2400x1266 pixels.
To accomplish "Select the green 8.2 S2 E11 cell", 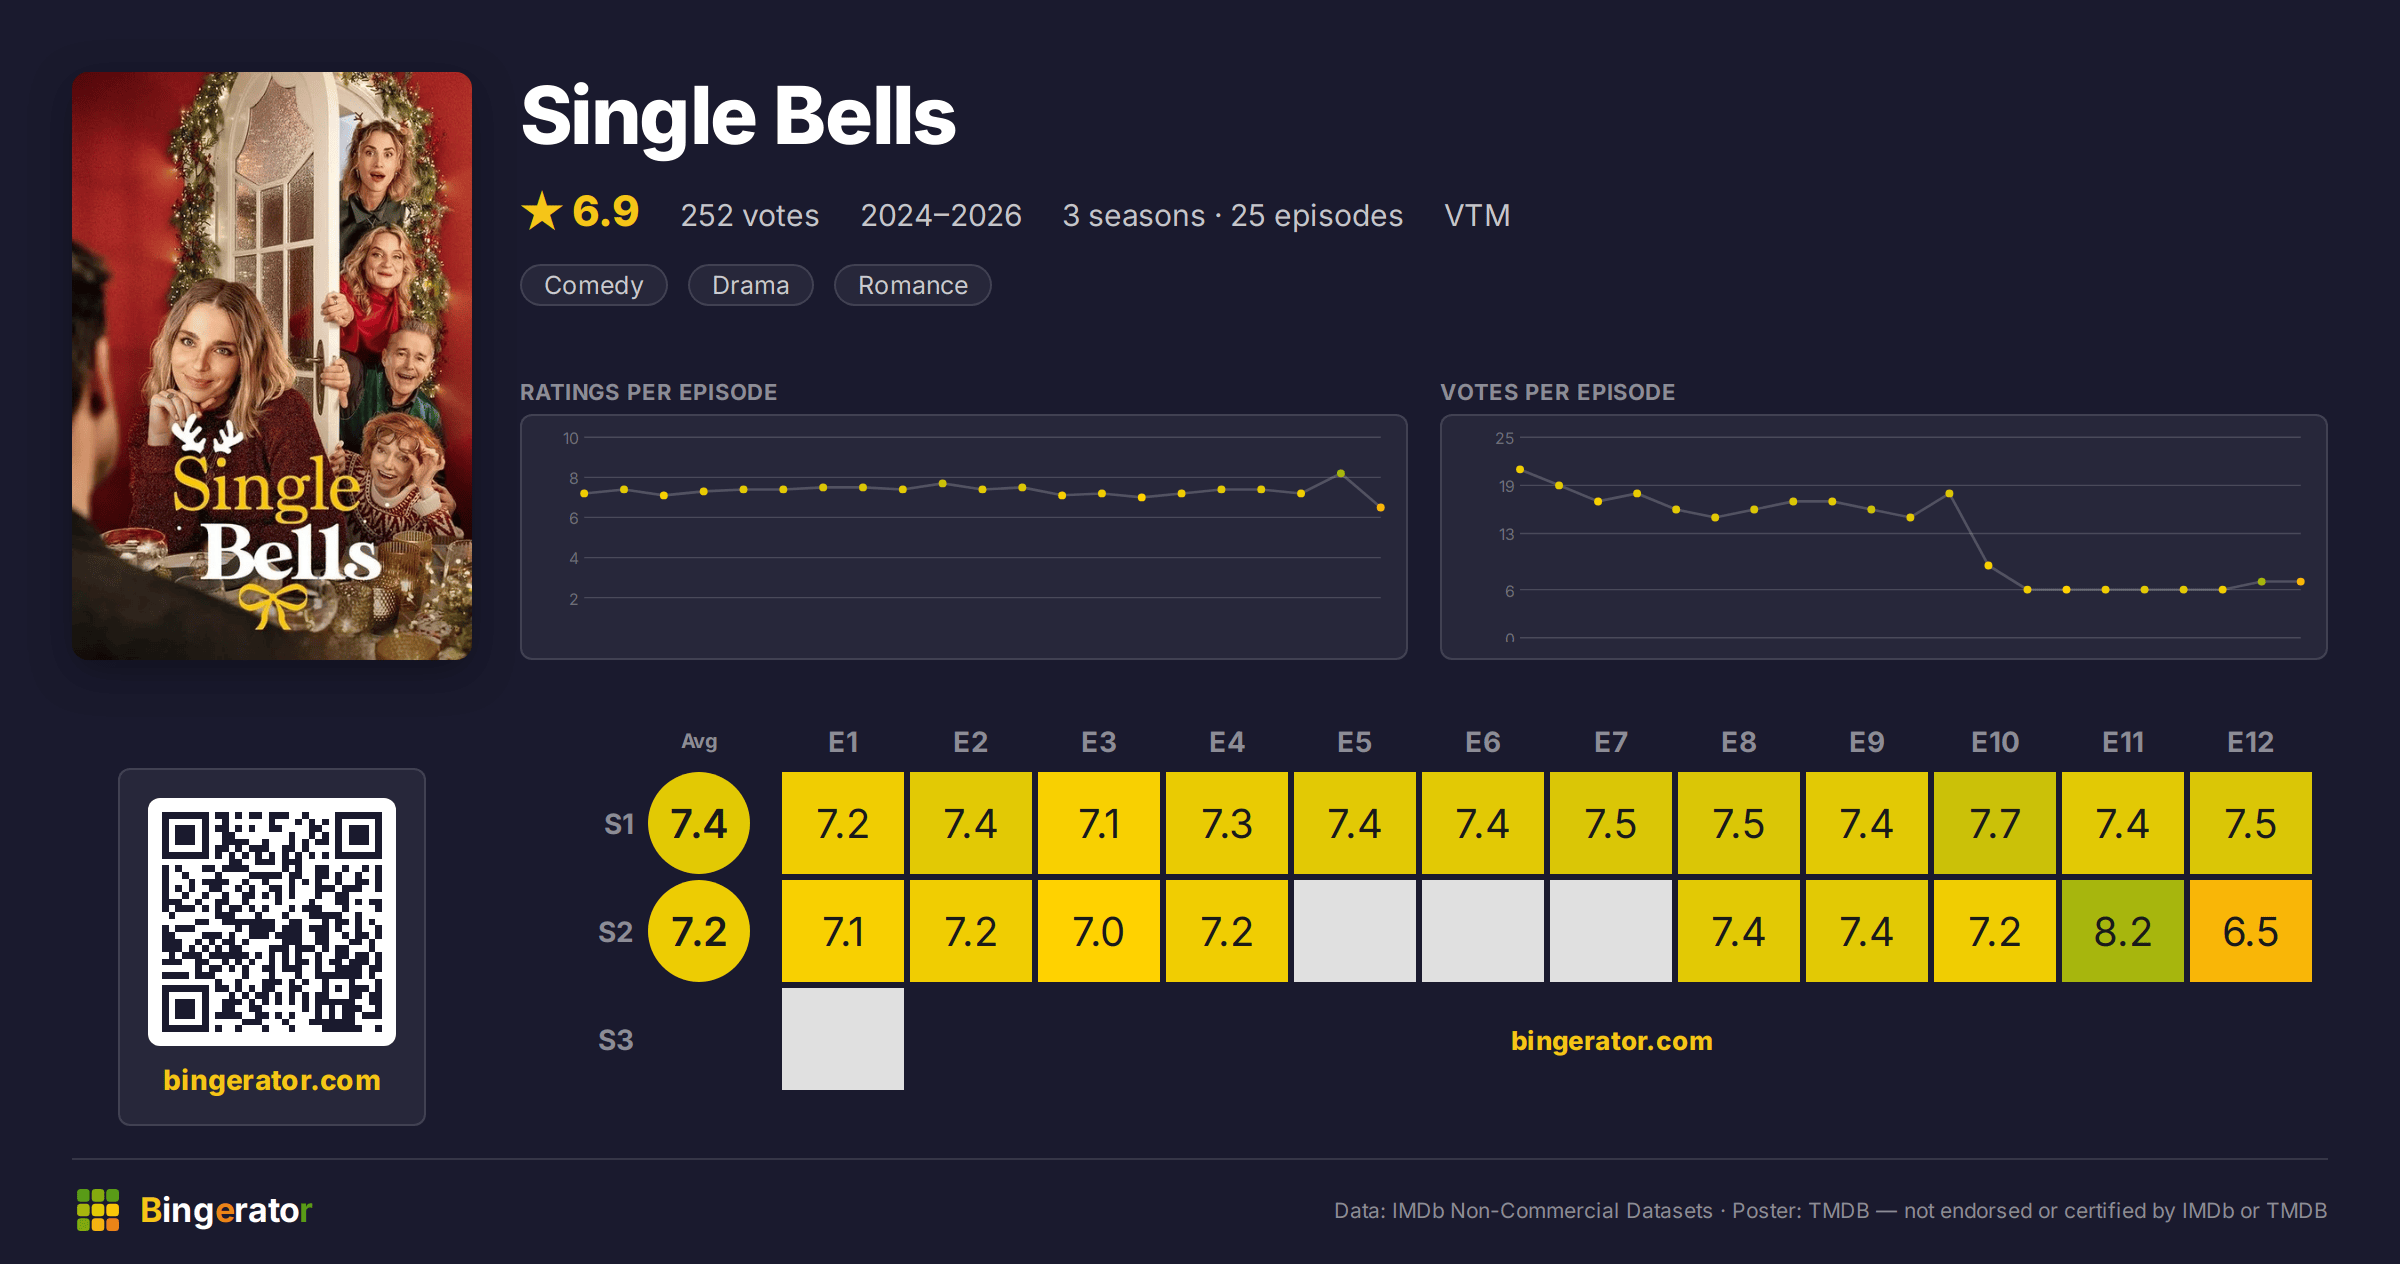I will 2123,931.
